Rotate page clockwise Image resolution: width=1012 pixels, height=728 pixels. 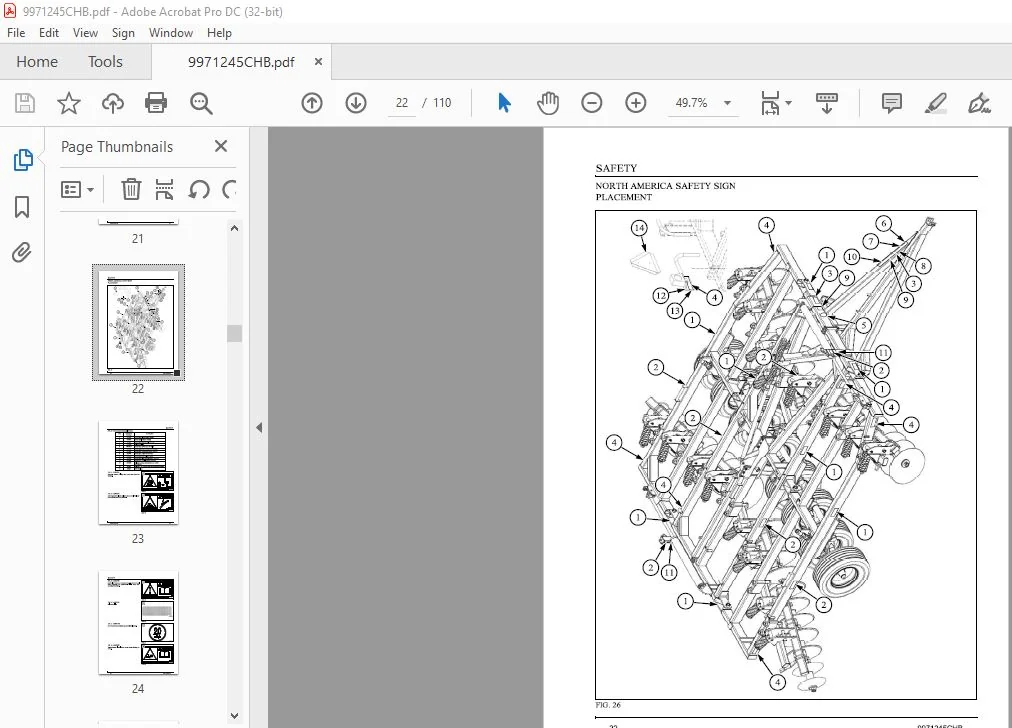point(229,189)
